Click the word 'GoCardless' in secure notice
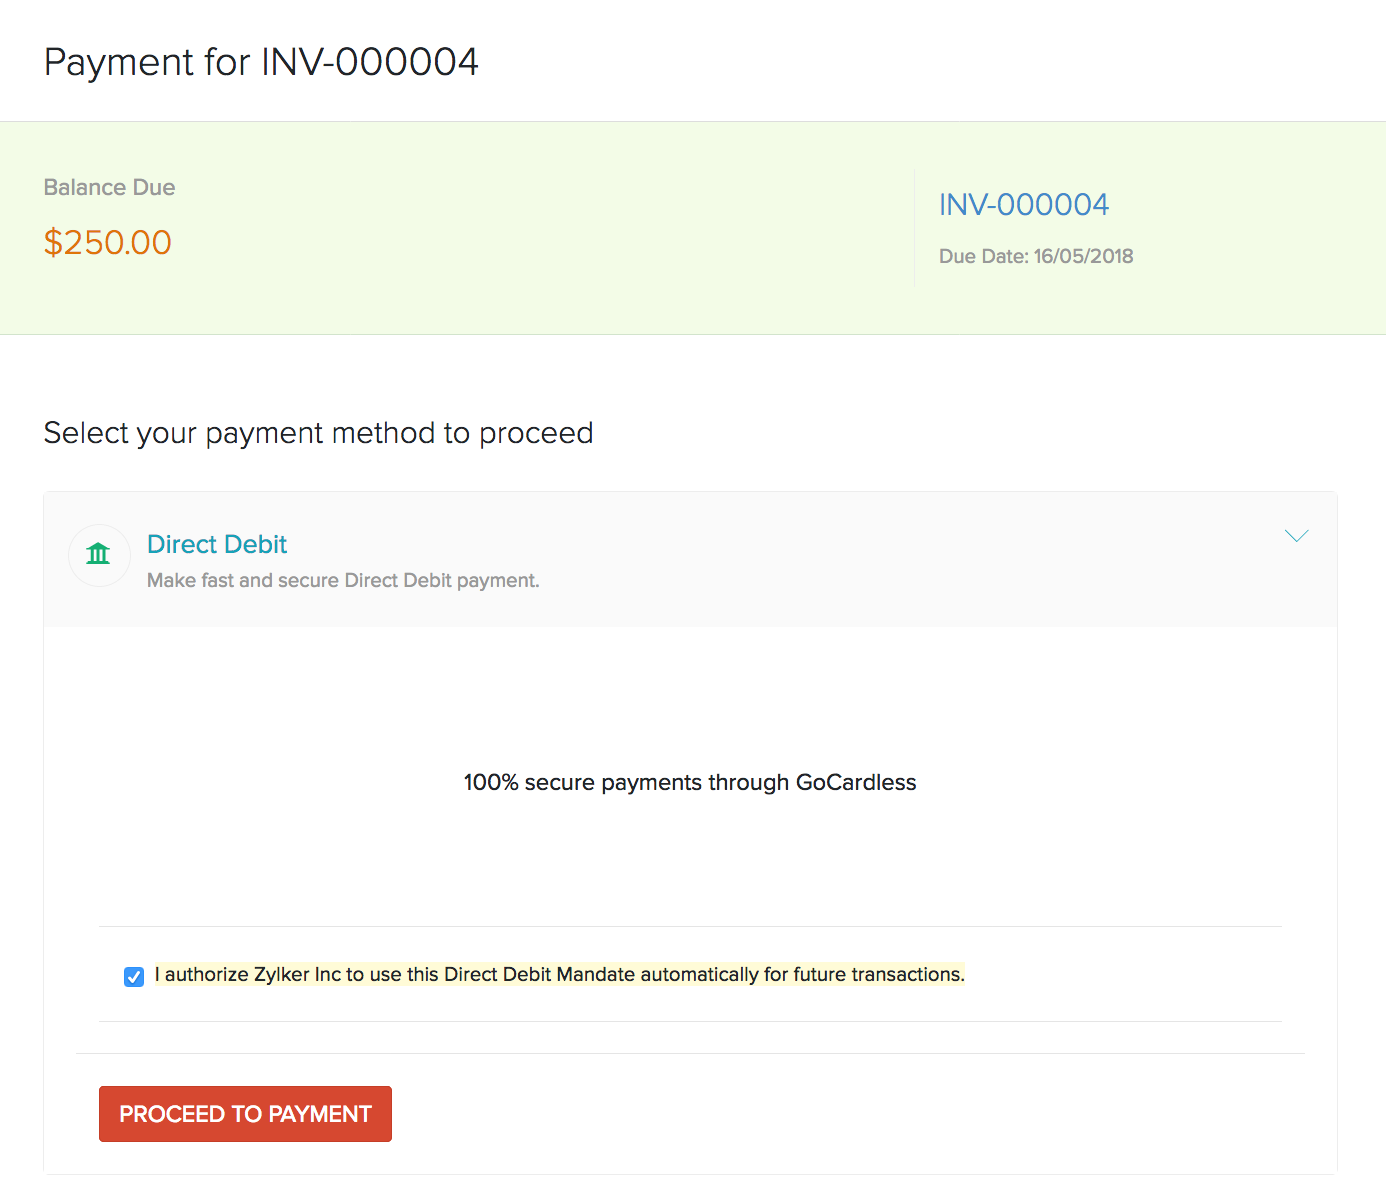The height and width of the screenshot is (1198, 1386). (856, 782)
